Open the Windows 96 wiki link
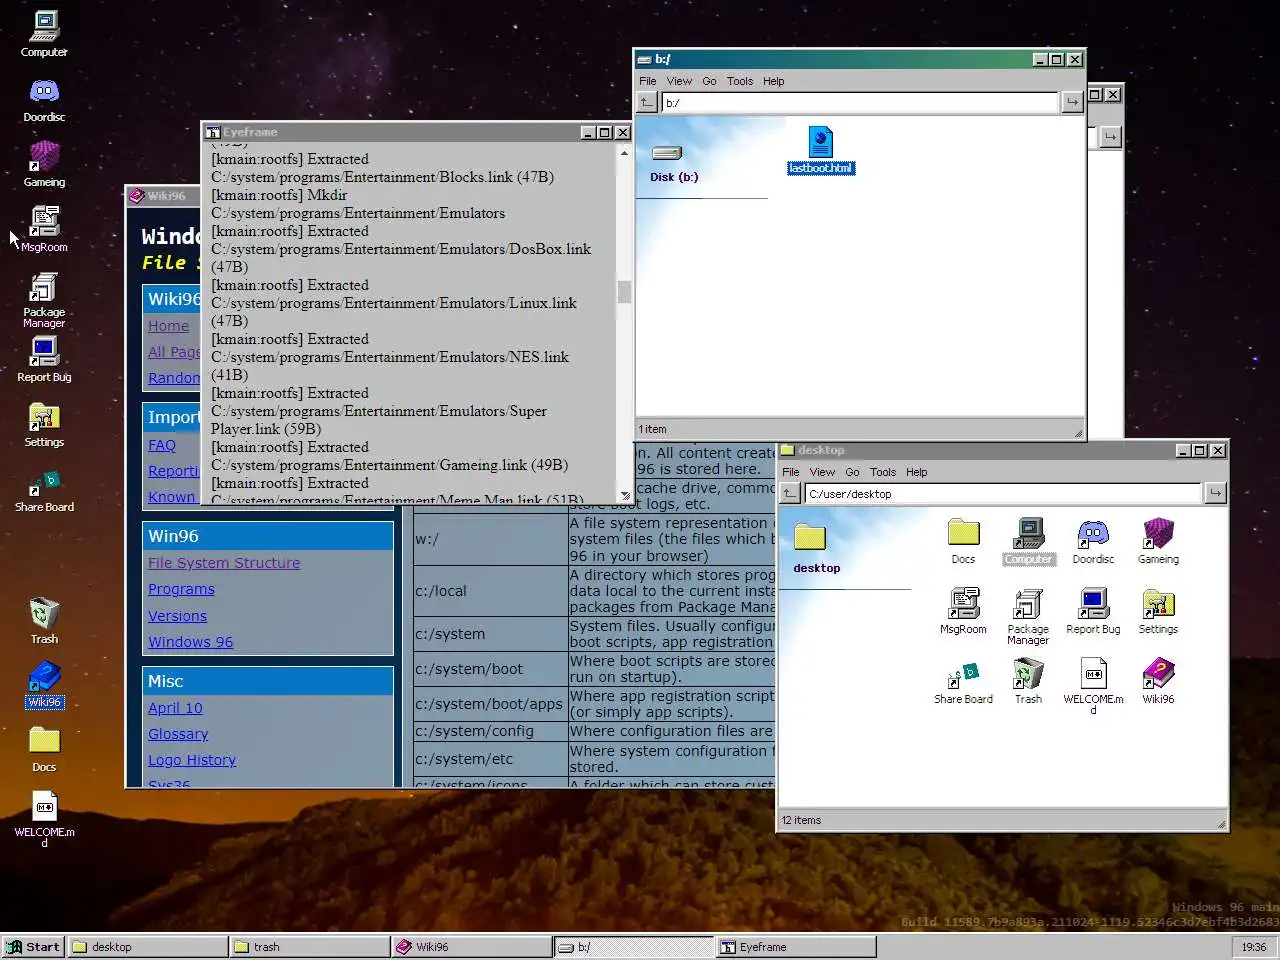1280x960 pixels. point(190,642)
